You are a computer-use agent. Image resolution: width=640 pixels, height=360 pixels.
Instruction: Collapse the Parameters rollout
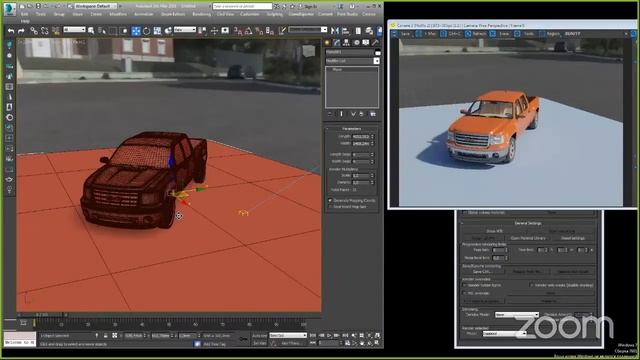pyautogui.click(x=352, y=129)
